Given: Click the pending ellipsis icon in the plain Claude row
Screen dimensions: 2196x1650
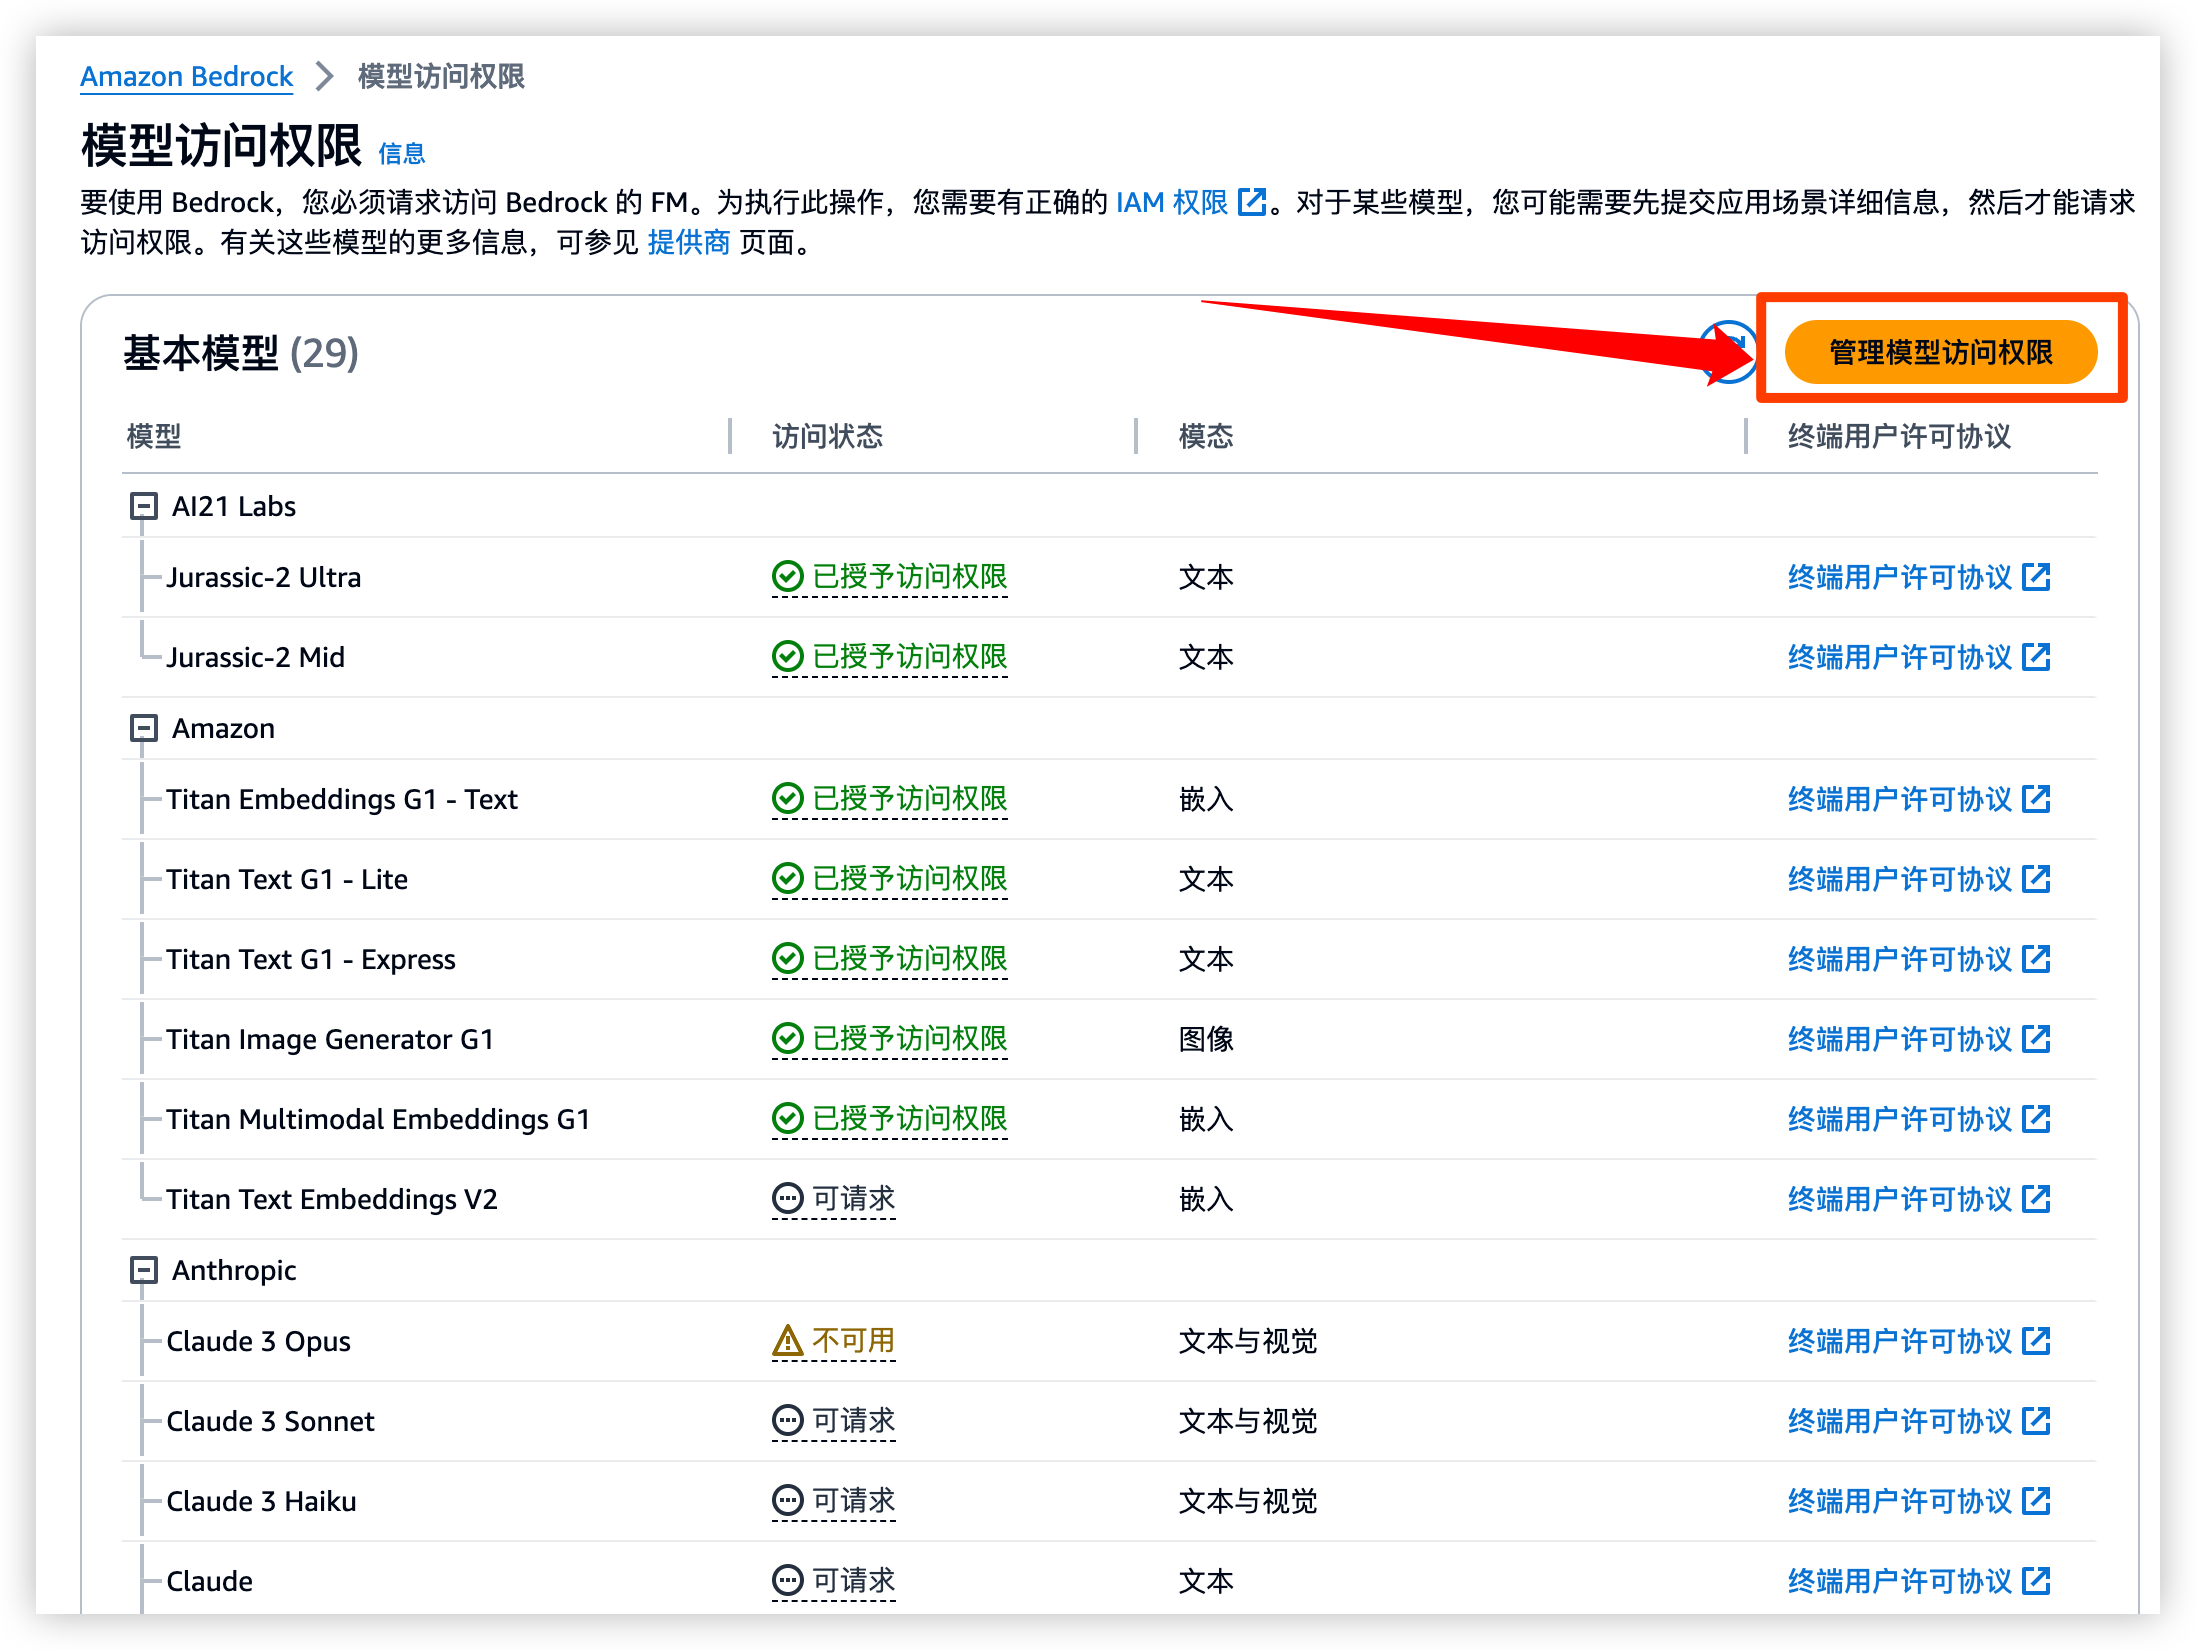Looking at the screenshot, I should pyautogui.click(x=788, y=1581).
